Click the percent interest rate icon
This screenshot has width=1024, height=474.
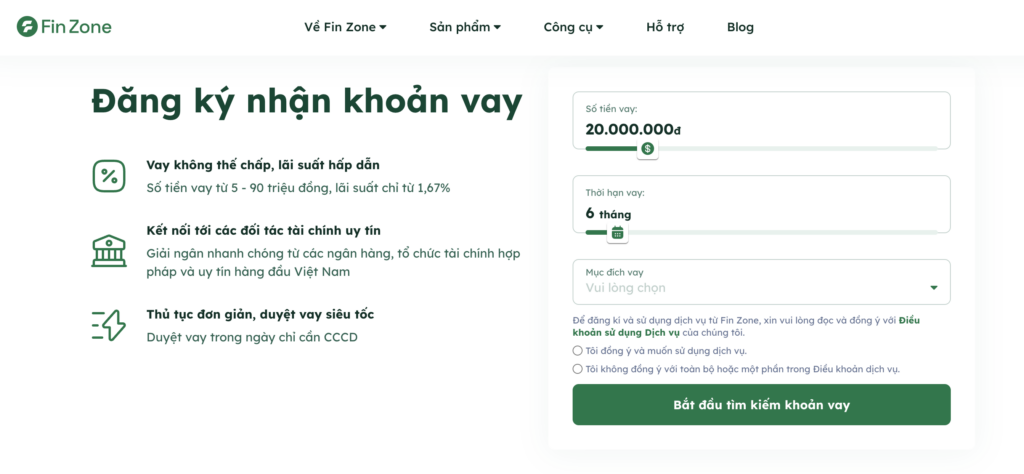click(x=109, y=176)
